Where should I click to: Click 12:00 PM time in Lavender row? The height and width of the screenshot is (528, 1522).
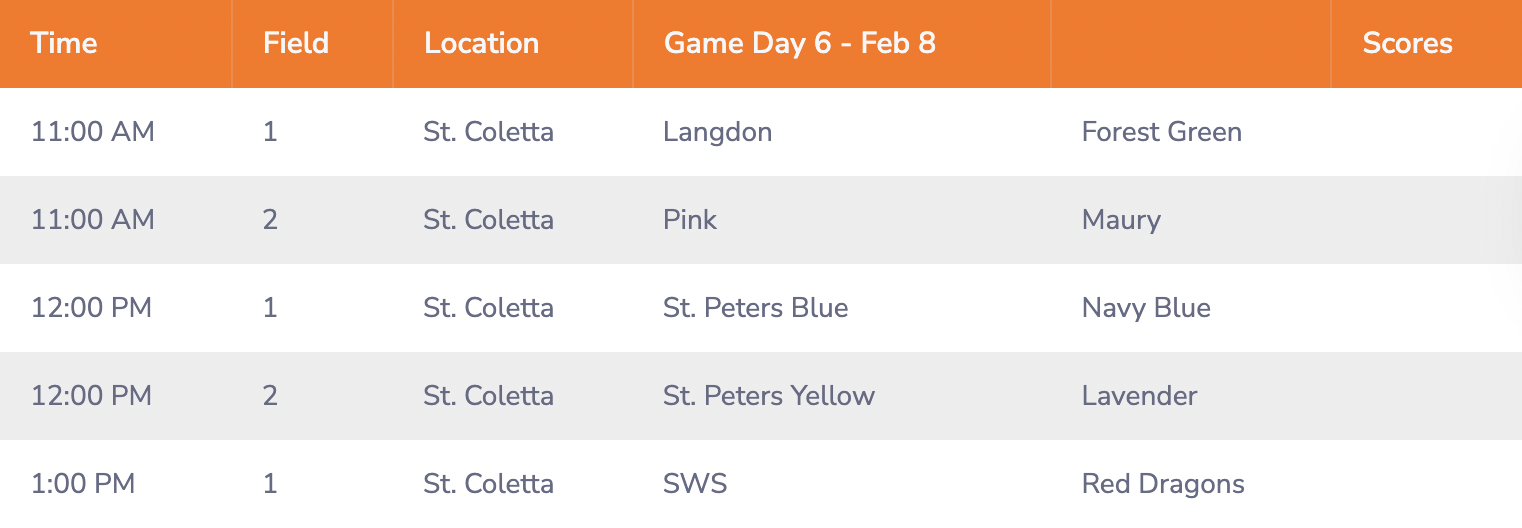click(92, 396)
